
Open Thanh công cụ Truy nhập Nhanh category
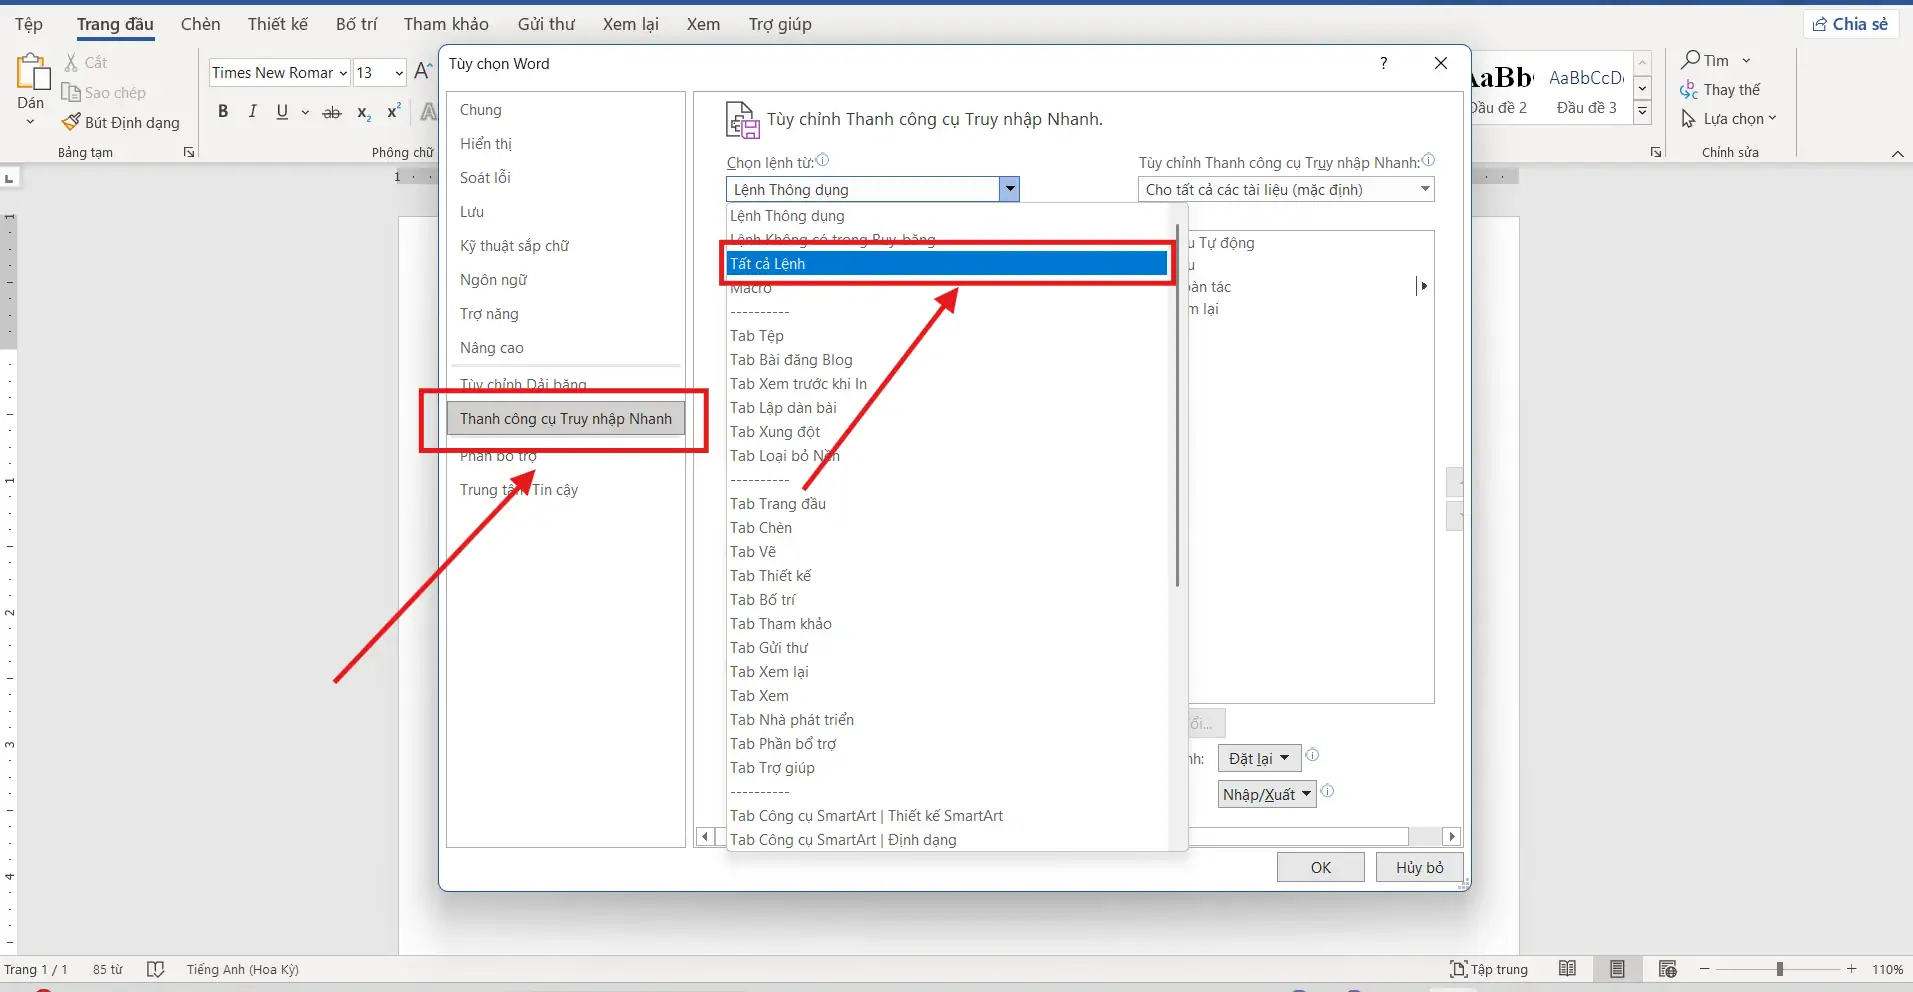click(x=565, y=419)
